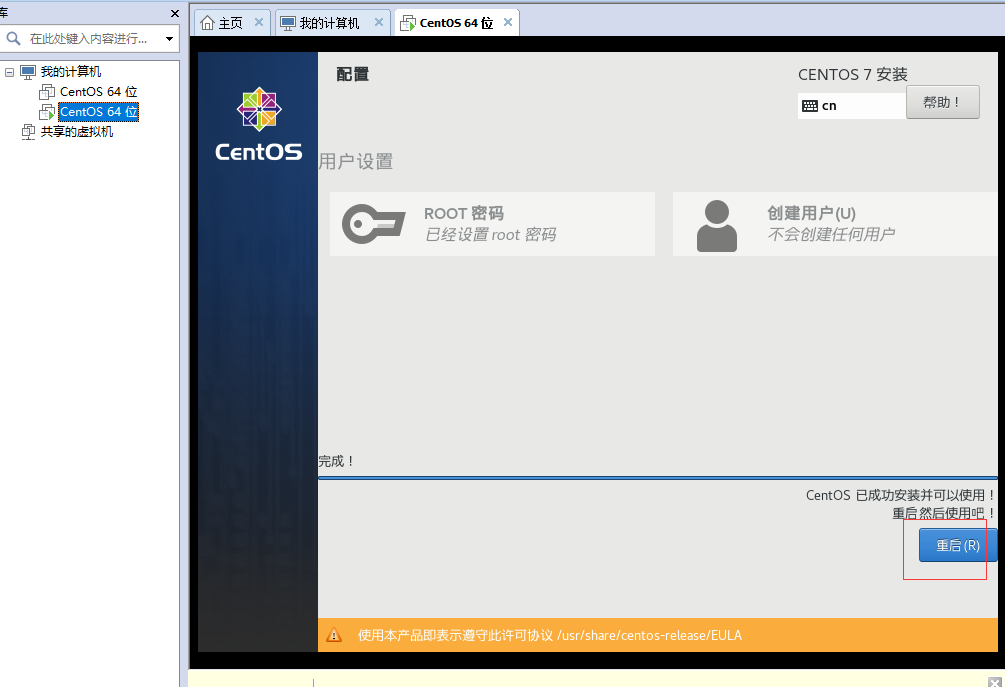The height and width of the screenshot is (687, 1005).
Task: Click the home icon on 主页 tab
Action: pyautogui.click(x=207, y=23)
